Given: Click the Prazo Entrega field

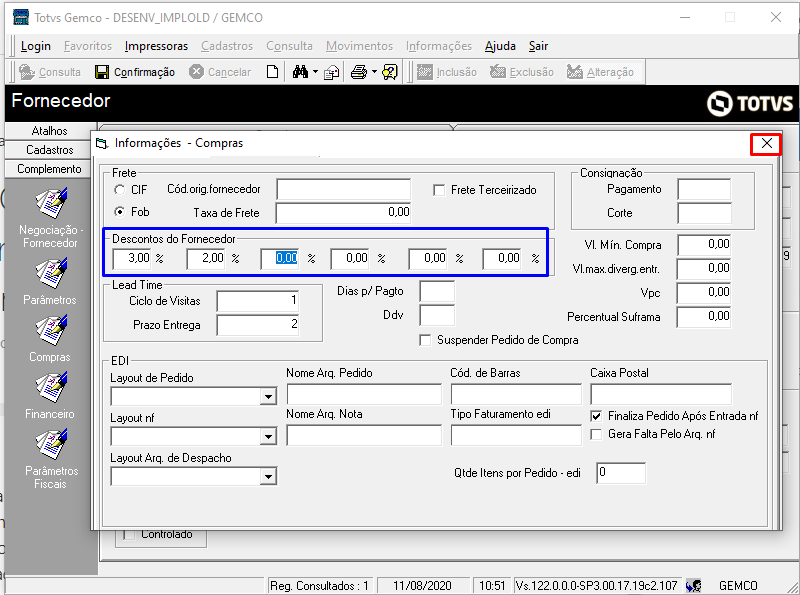Looking at the screenshot, I should tap(258, 325).
